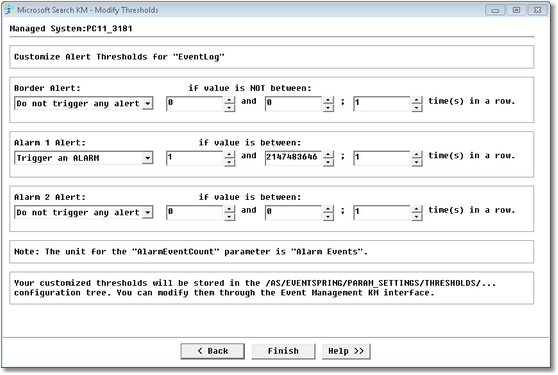Decrease Alarm 2 times count down arrow
The image size is (558, 375).
tap(417, 216)
